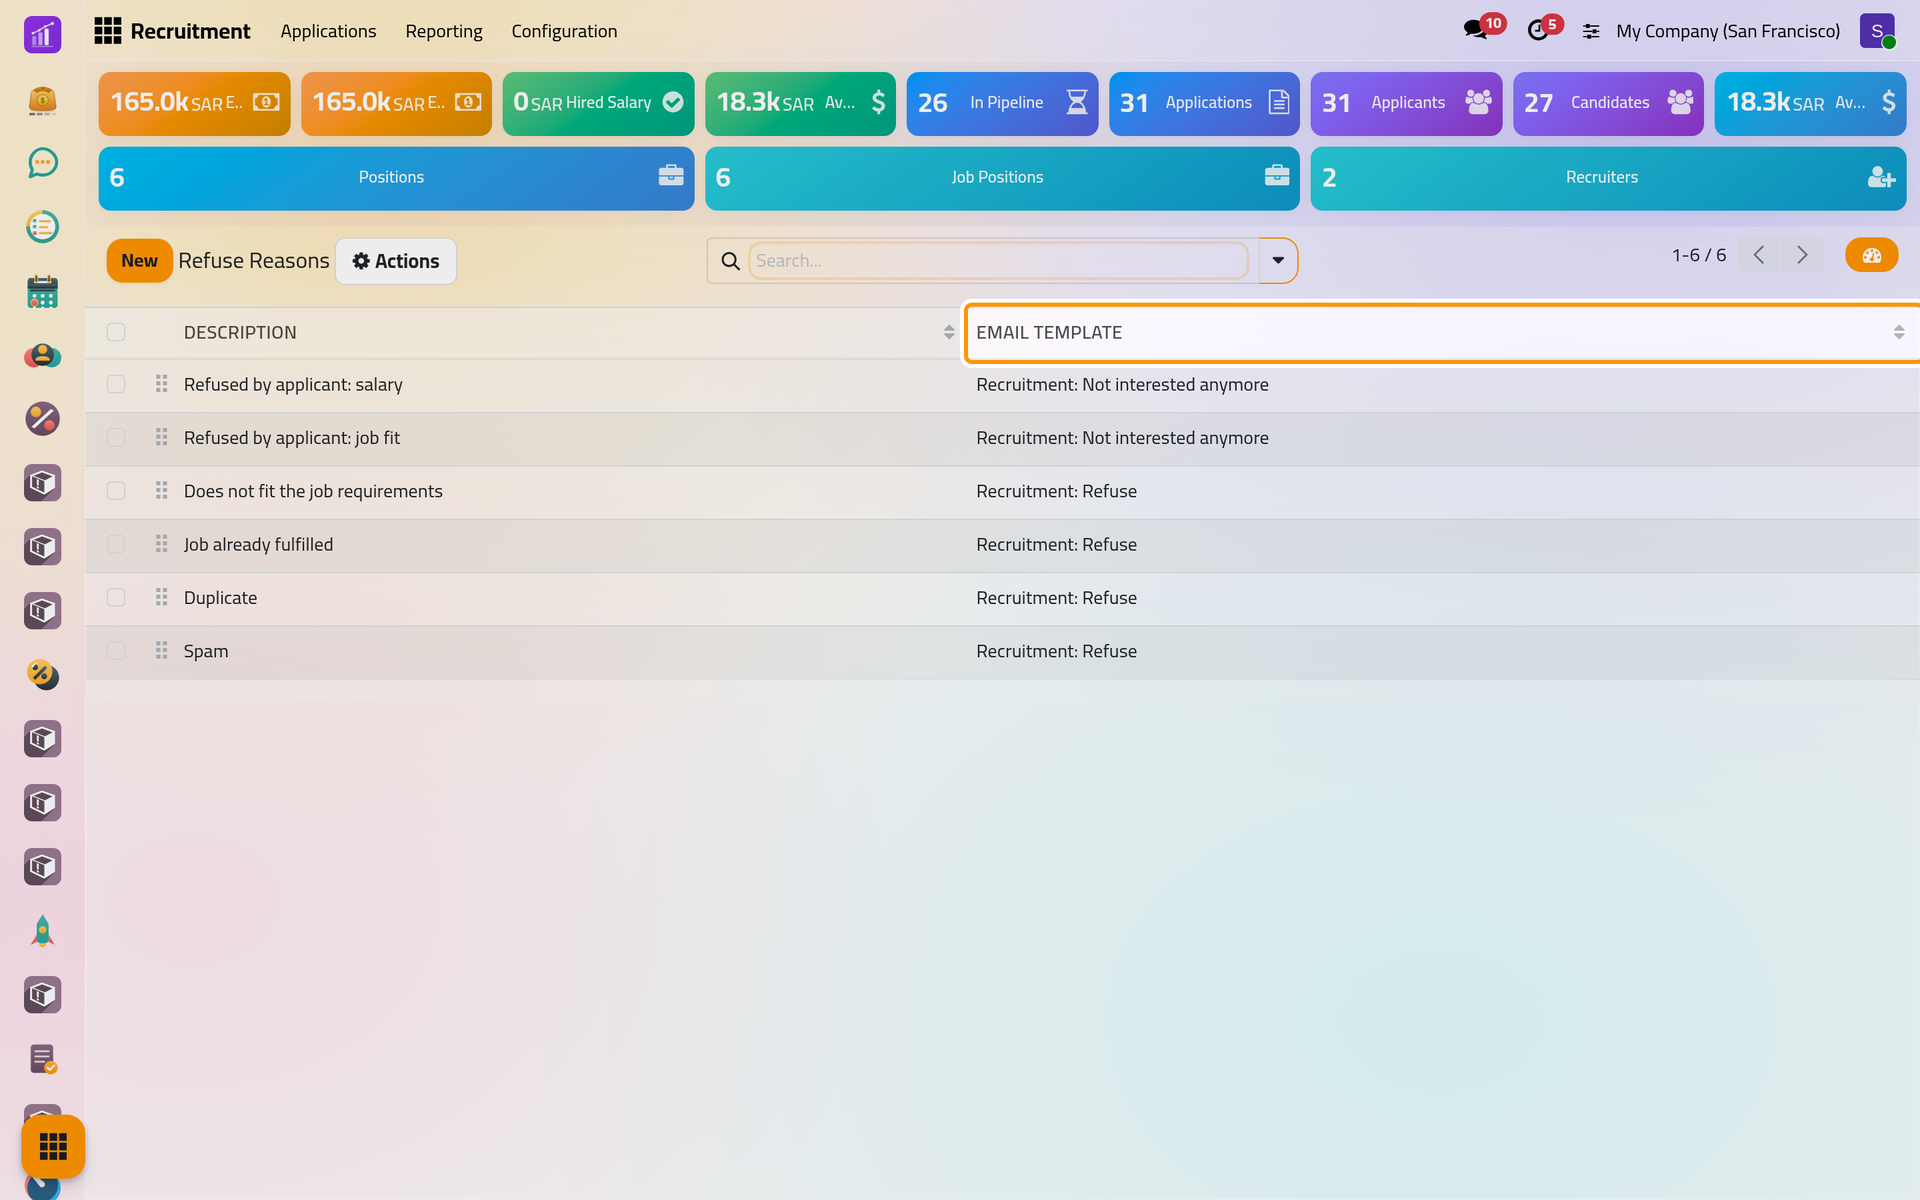Open the document with checkmark sidebar icon

click(42, 1059)
